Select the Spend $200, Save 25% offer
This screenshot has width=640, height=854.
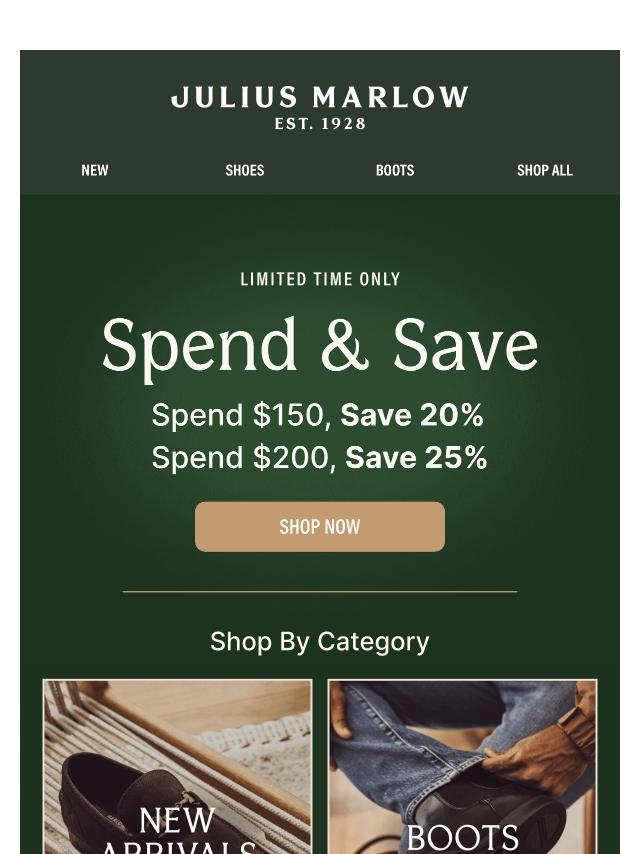[x=319, y=457]
